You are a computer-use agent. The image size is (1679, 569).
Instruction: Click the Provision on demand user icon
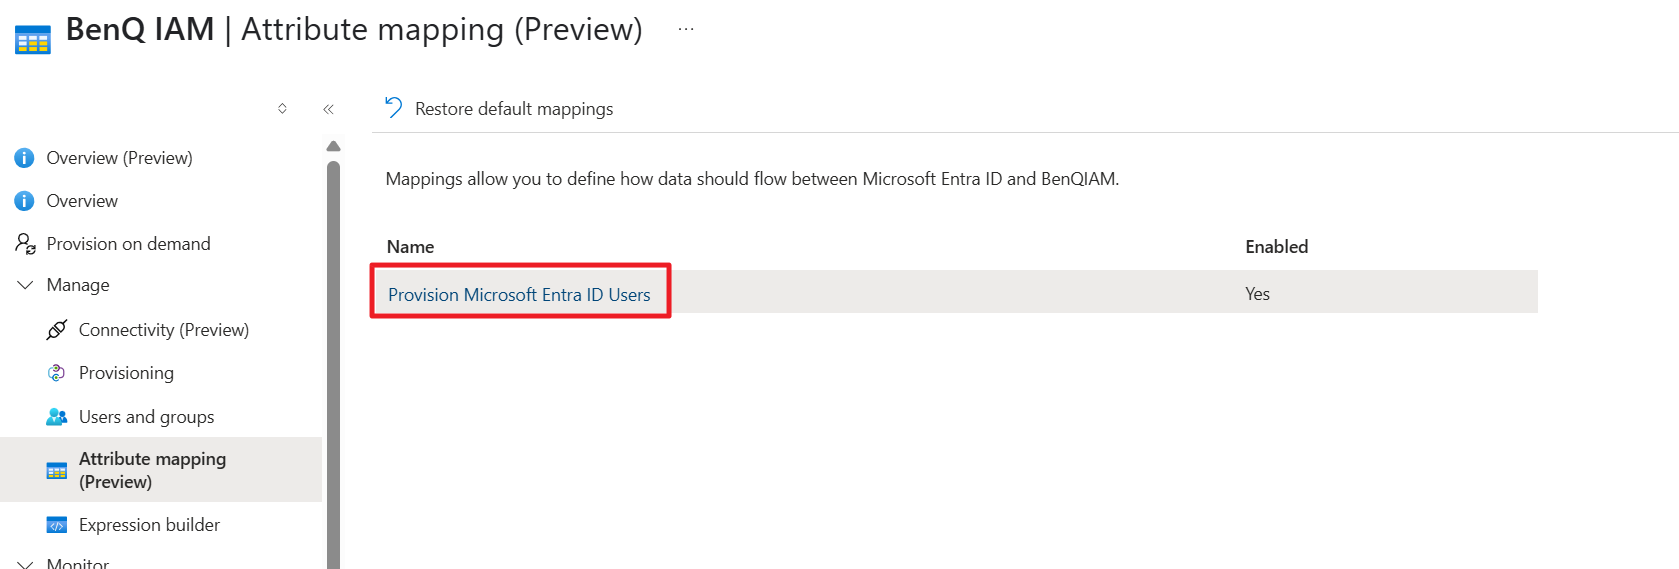[x=25, y=244]
